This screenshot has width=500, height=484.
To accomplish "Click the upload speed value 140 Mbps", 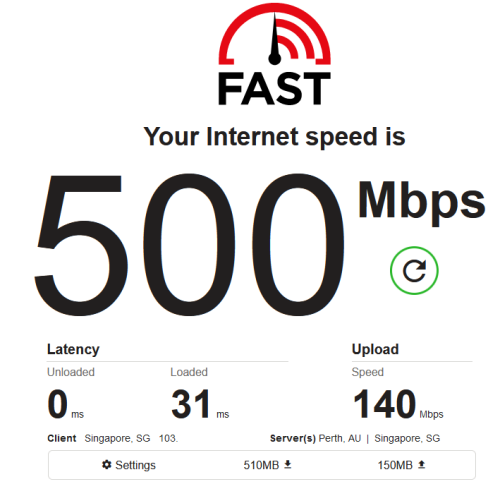I will [x=398, y=404].
